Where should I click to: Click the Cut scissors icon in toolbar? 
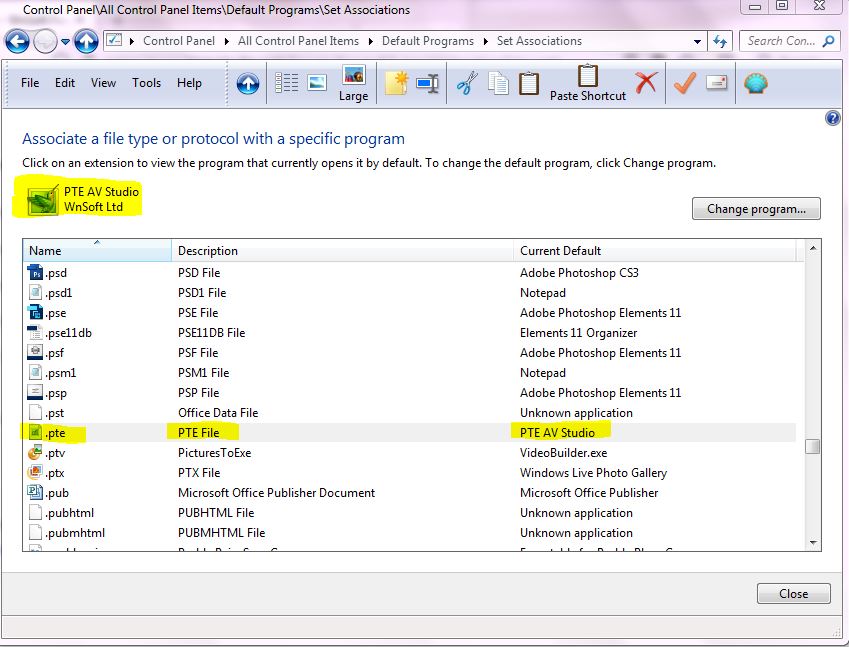pos(466,83)
